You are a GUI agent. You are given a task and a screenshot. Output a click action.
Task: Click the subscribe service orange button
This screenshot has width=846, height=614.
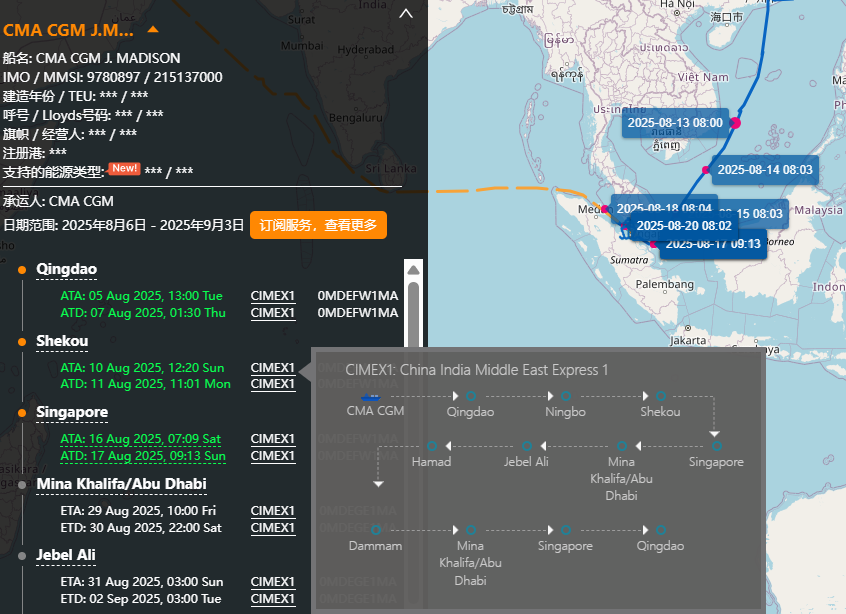point(318,225)
